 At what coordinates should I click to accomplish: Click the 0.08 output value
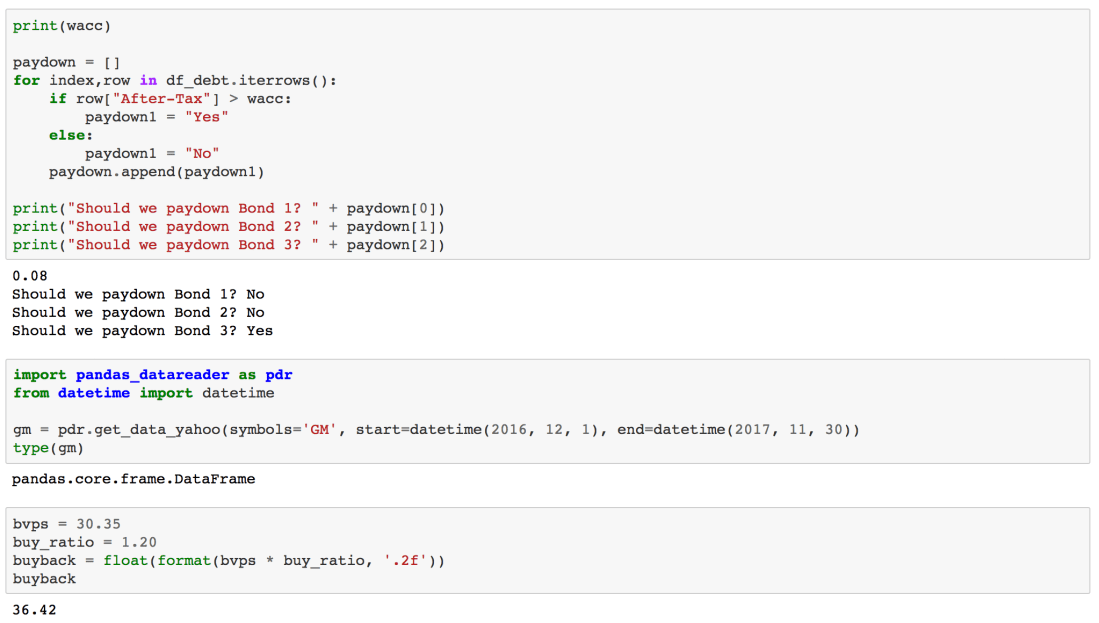coord(30,276)
